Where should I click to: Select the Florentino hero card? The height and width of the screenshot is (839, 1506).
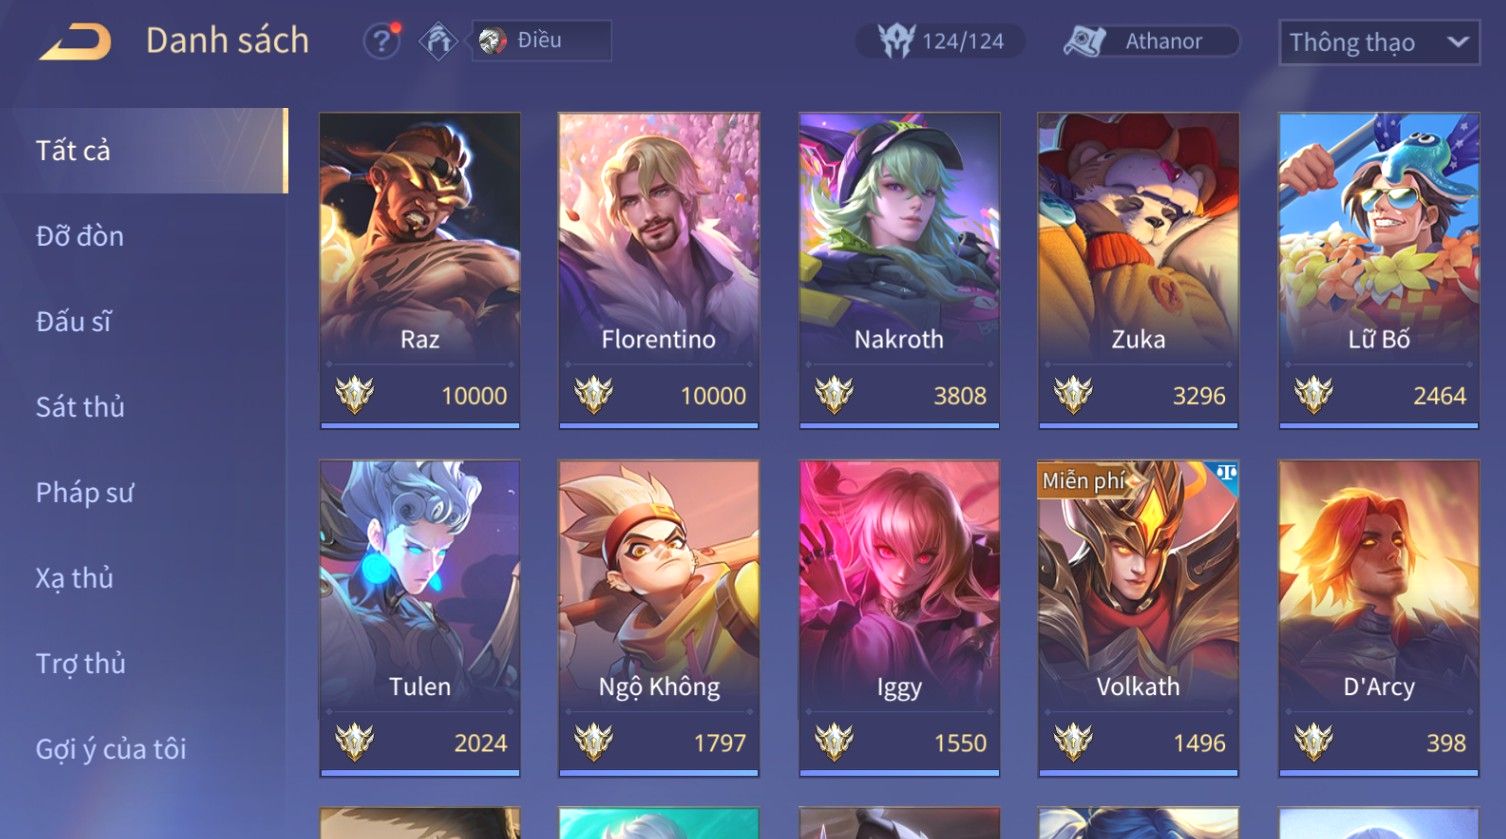659,270
